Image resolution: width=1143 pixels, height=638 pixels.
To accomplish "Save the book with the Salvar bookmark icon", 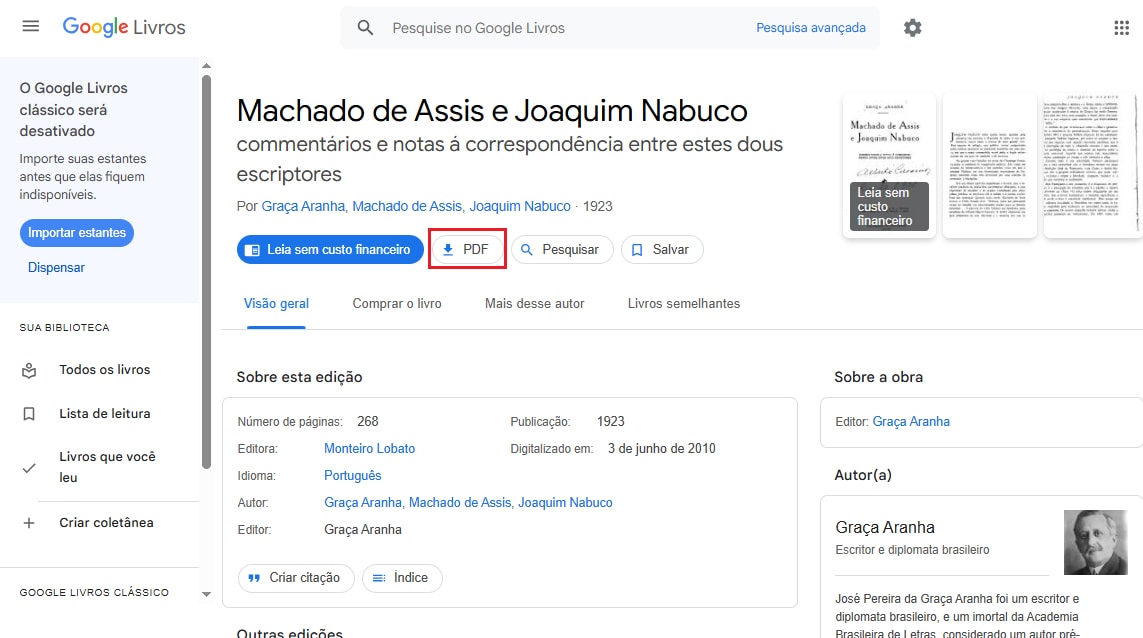I will click(x=637, y=249).
